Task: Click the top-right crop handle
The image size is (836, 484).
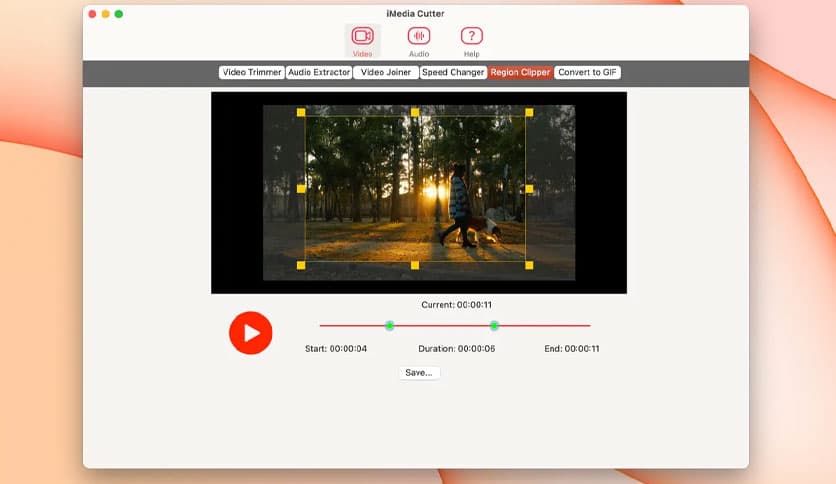Action: 529,112
